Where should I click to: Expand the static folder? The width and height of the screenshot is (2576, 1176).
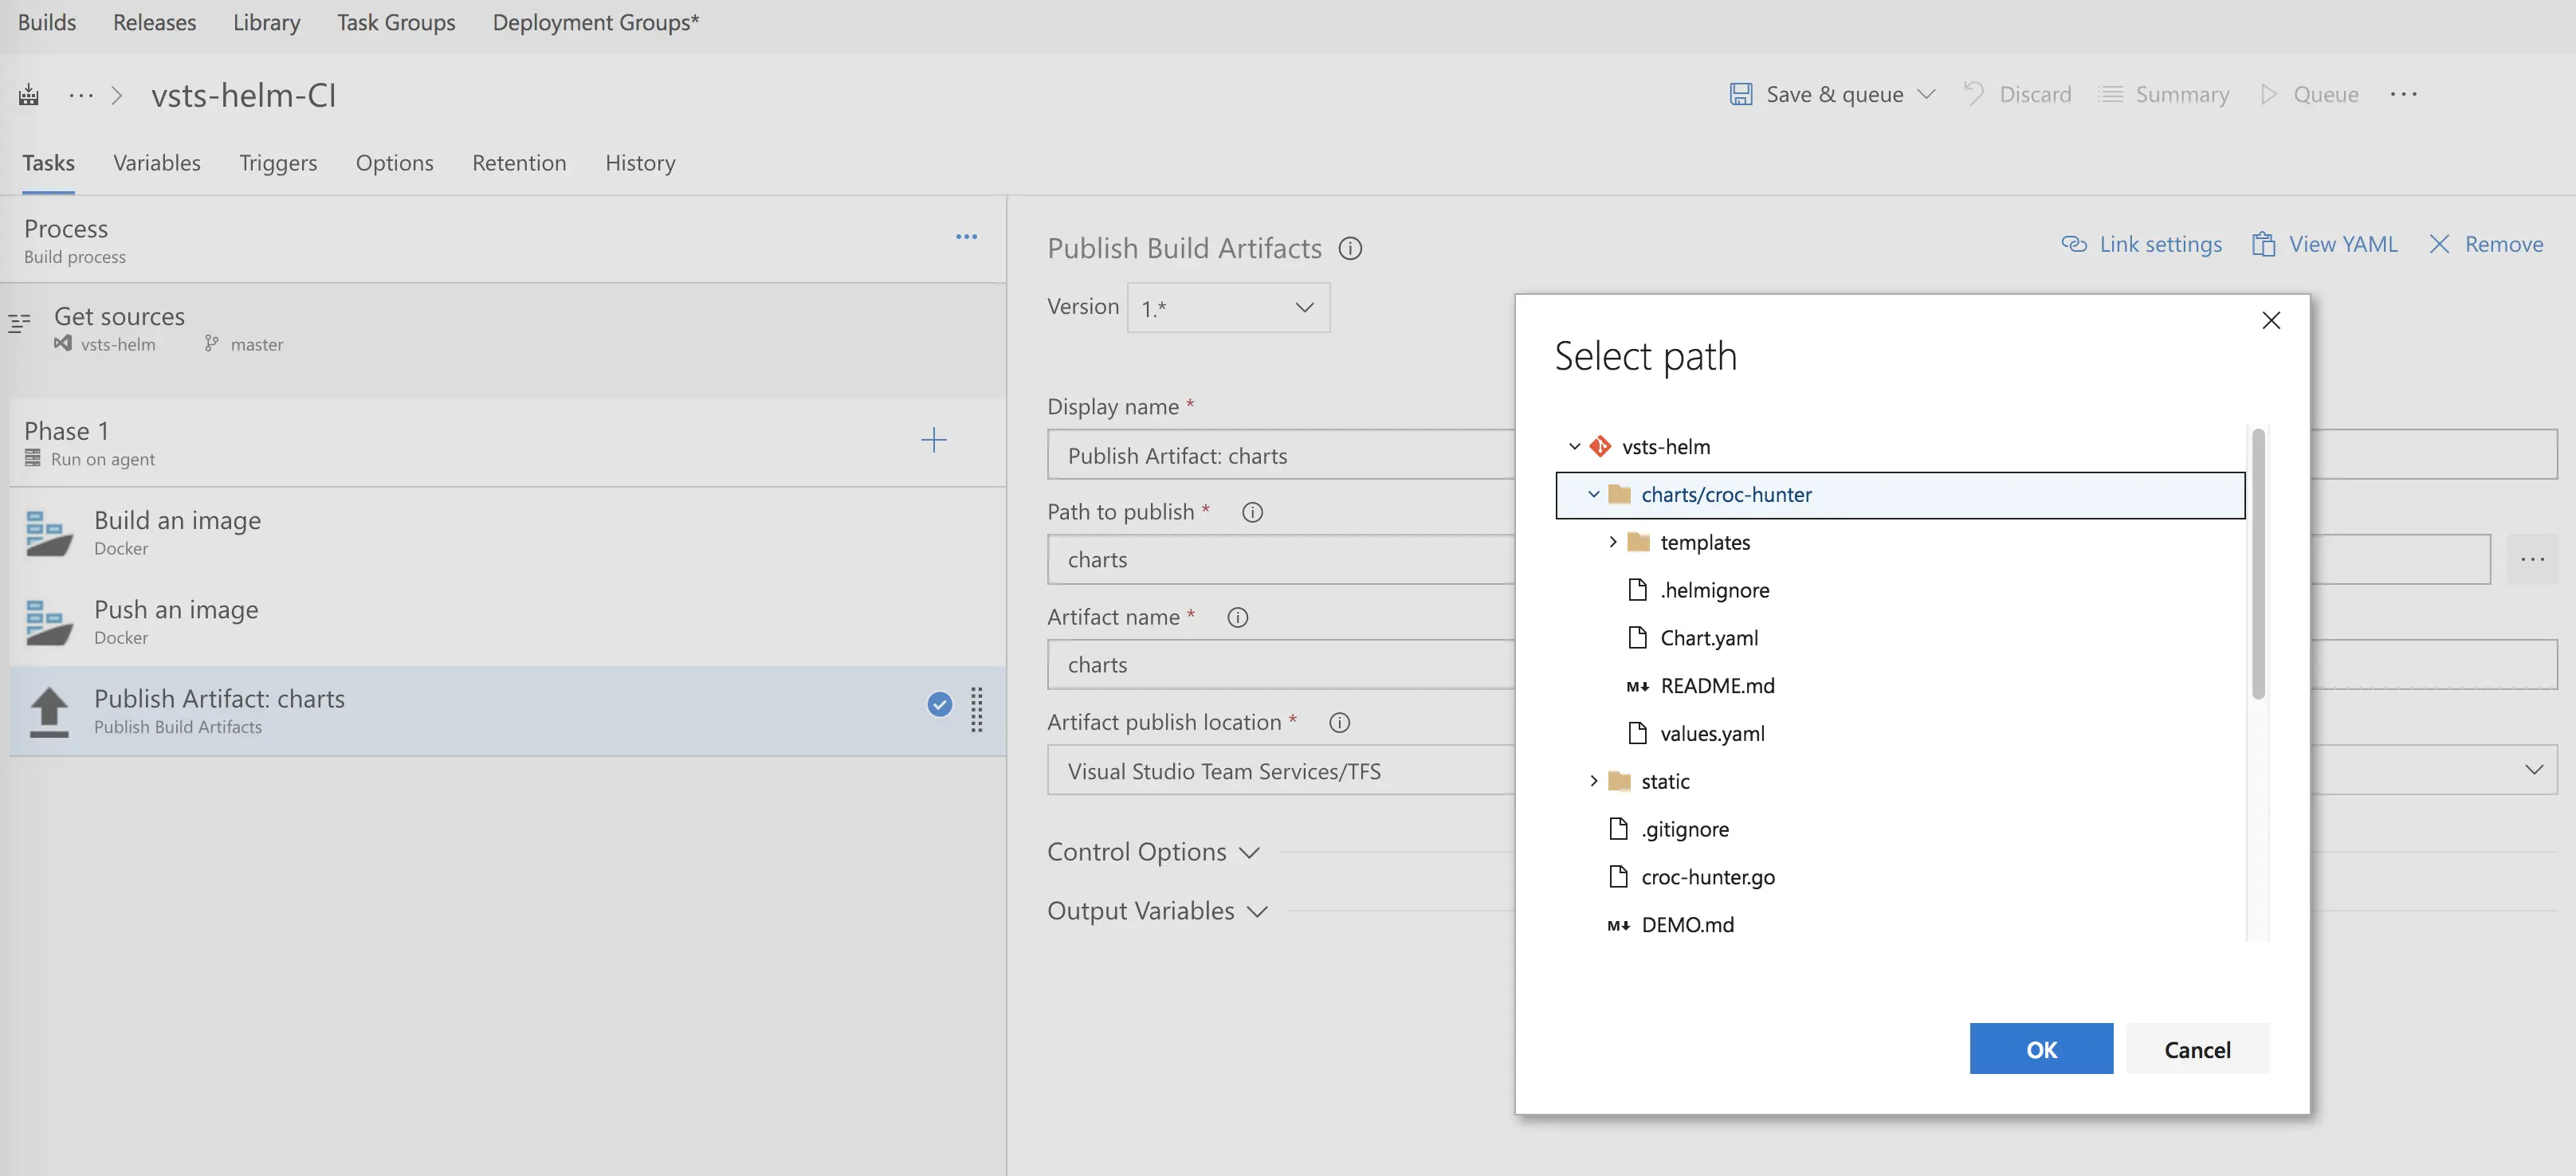1593,781
